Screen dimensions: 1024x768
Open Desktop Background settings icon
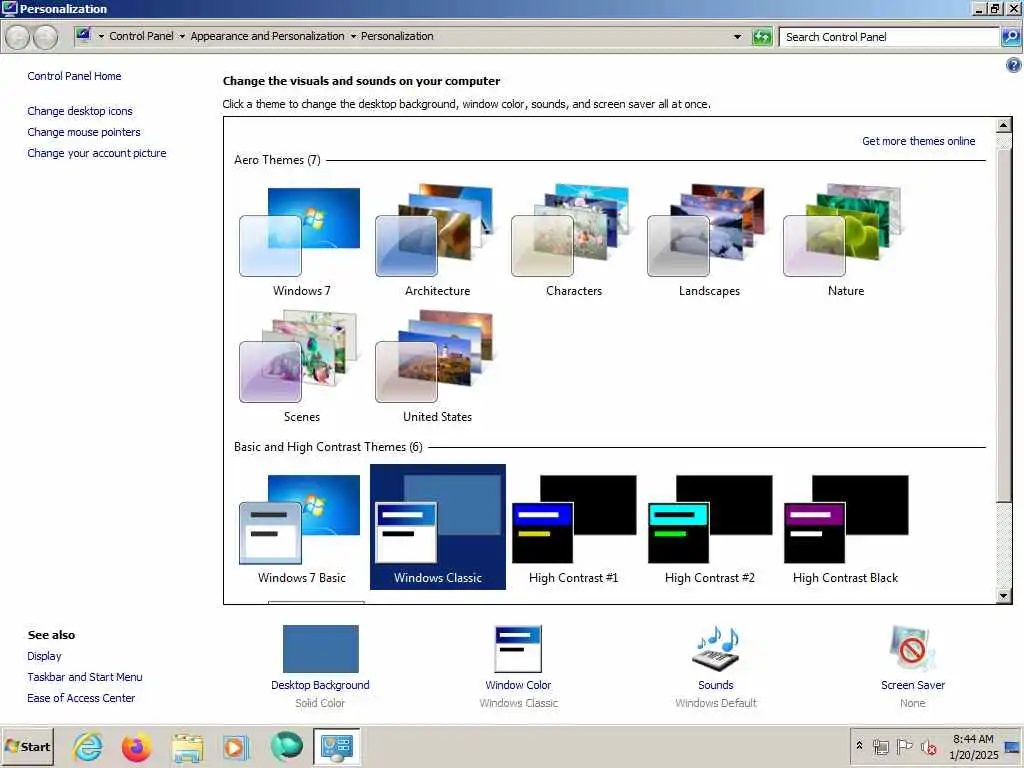pyautogui.click(x=320, y=648)
